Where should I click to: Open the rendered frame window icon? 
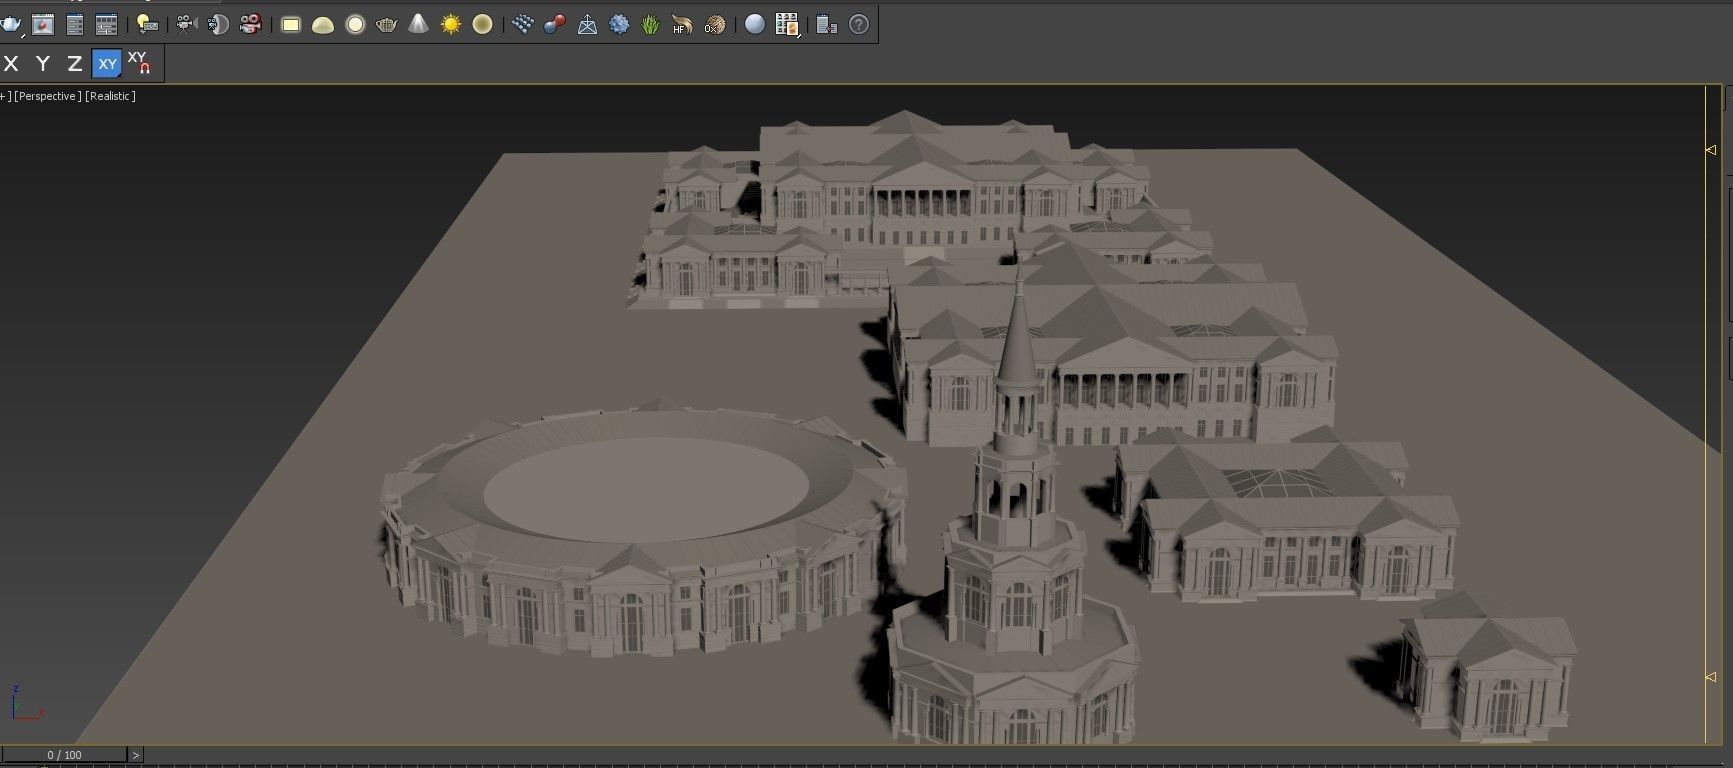coord(43,24)
